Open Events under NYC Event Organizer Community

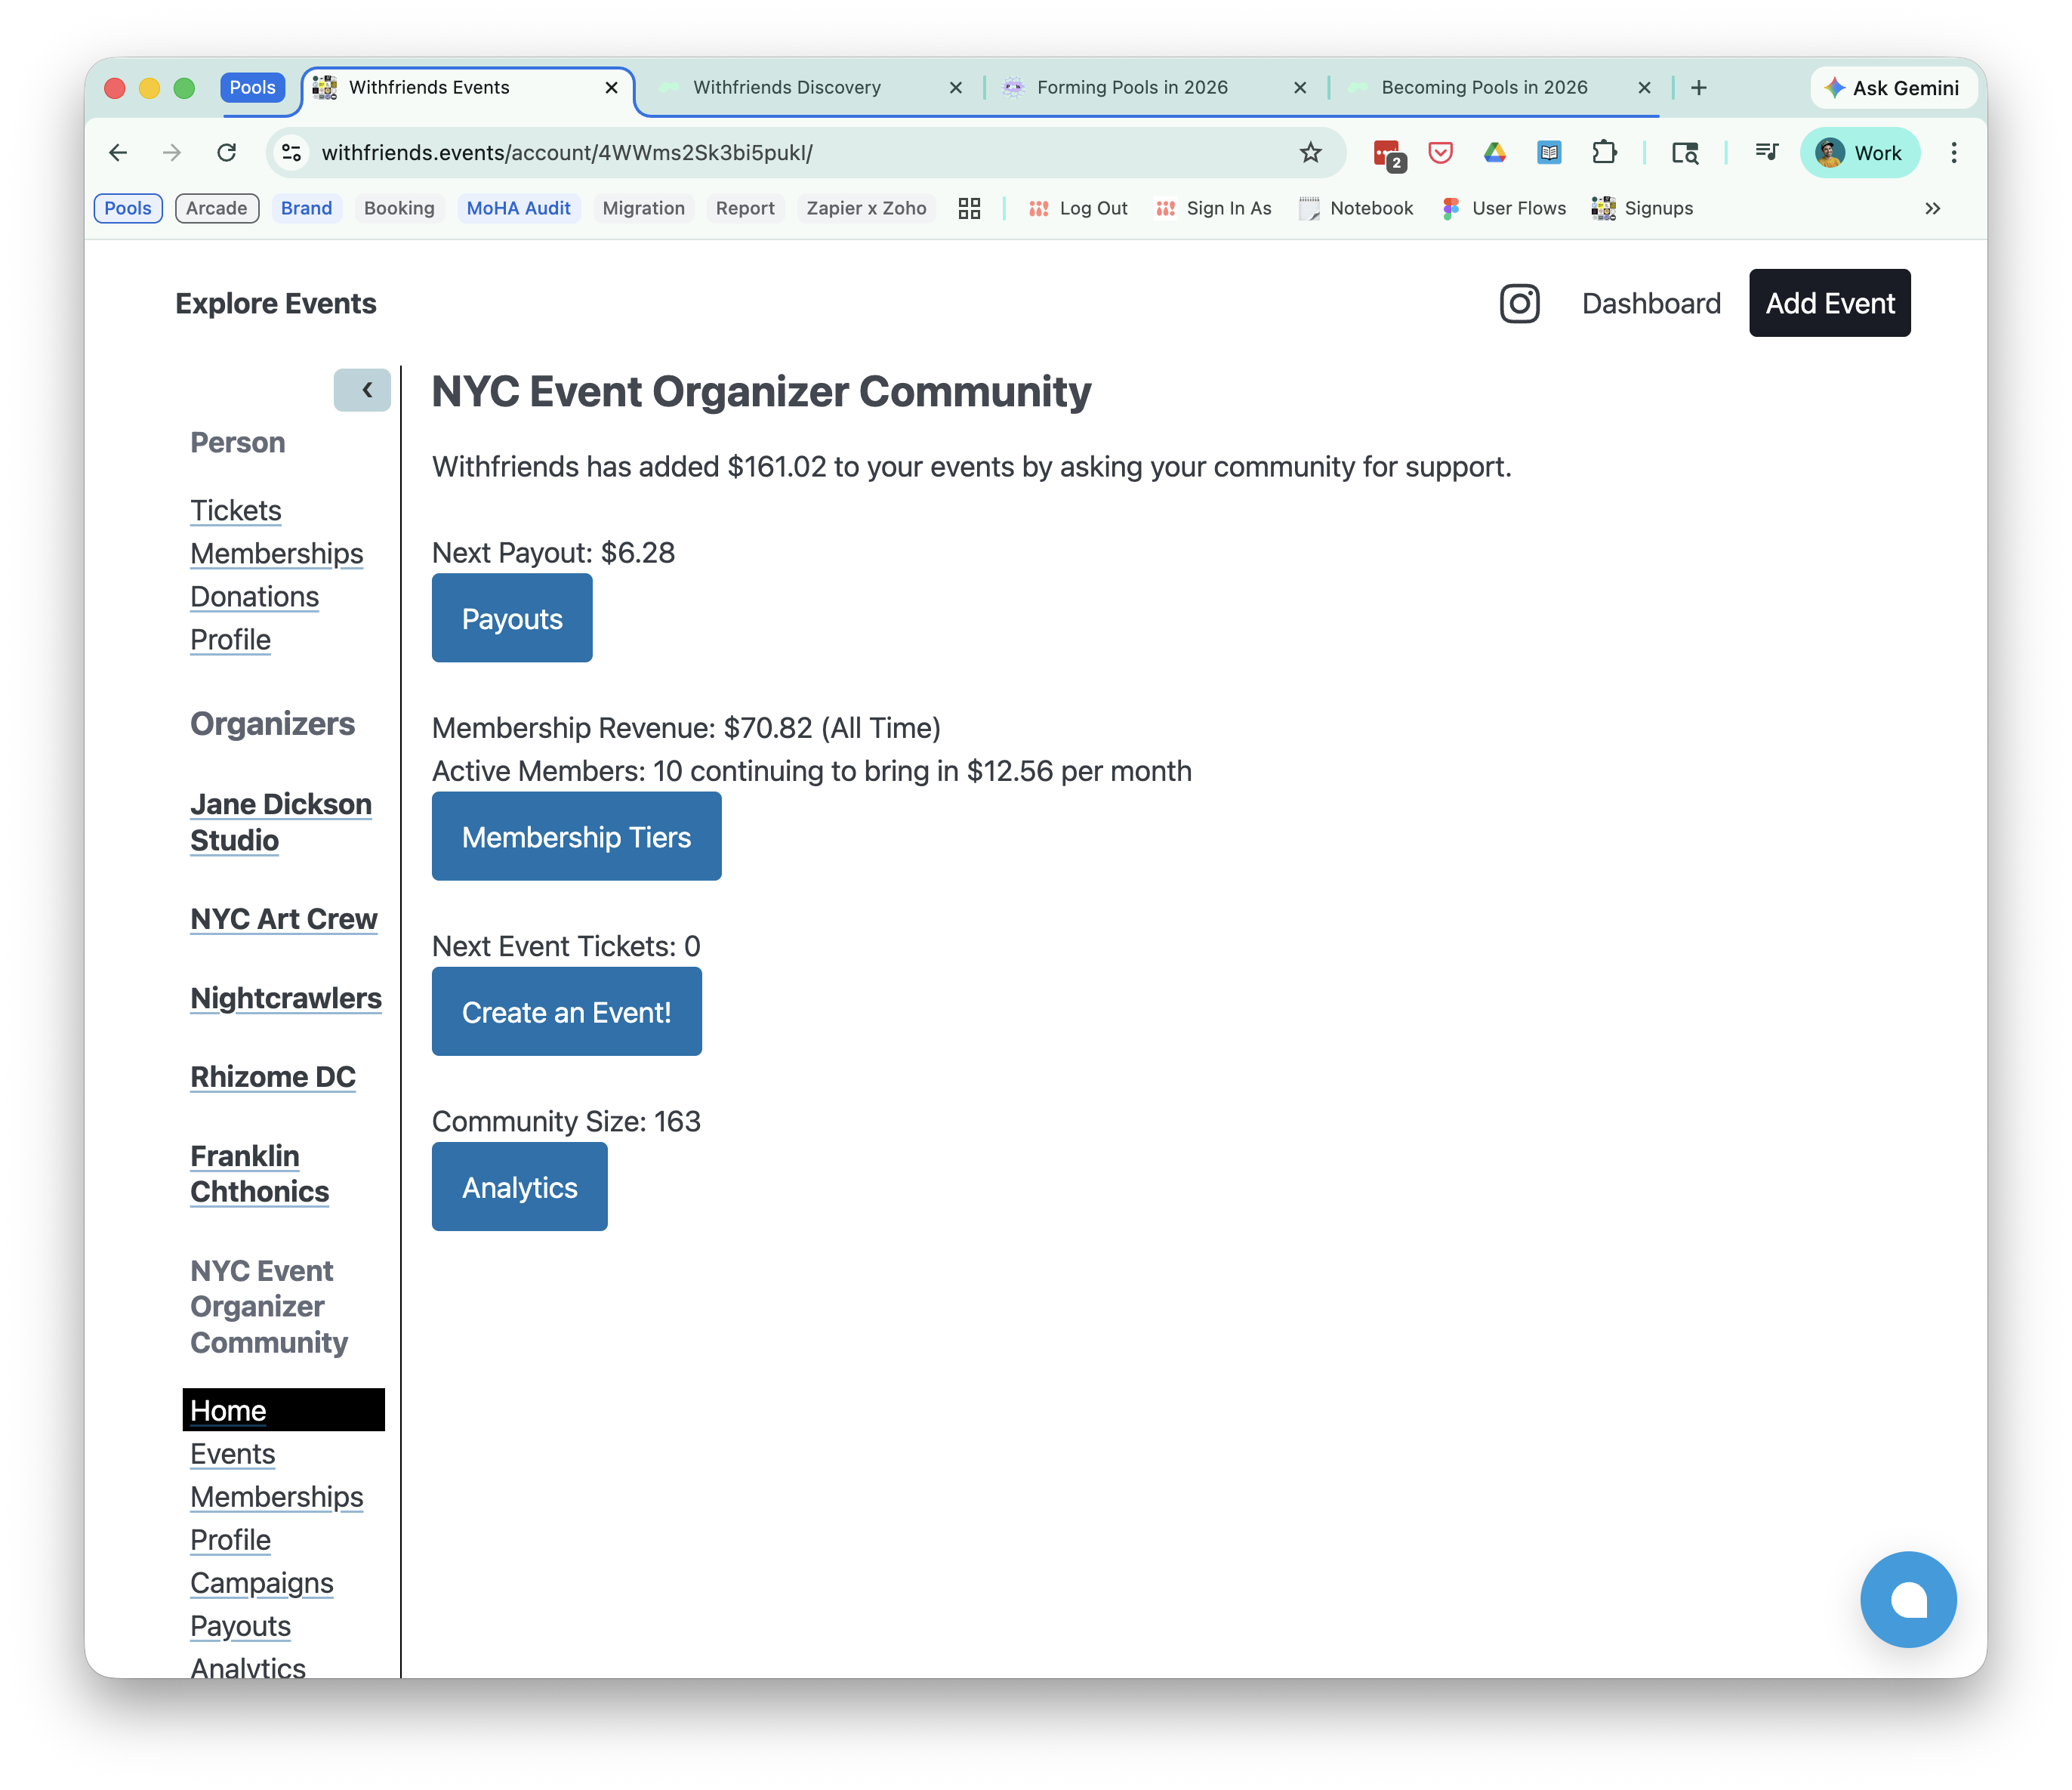click(233, 1453)
